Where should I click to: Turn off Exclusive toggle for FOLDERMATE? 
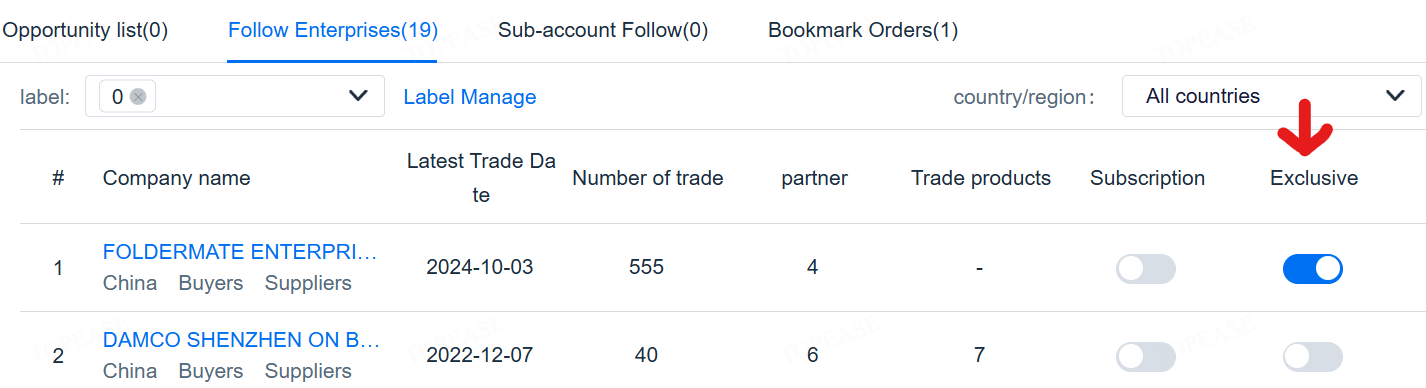pyautogui.click(x=1312, y=269)
